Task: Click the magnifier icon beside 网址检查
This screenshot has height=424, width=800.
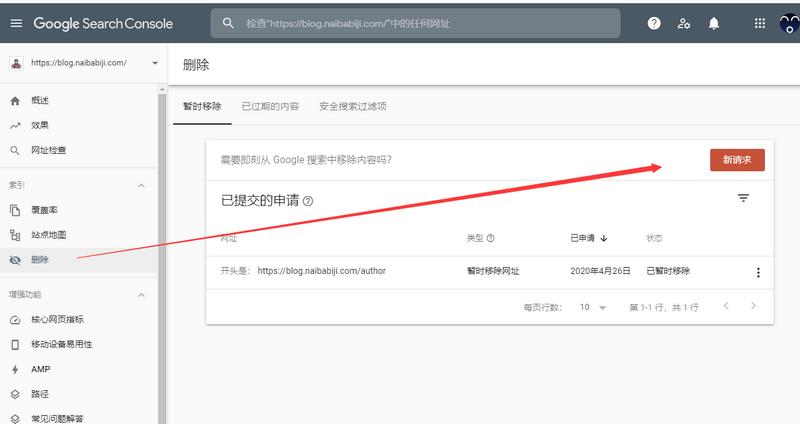Action: click(15, 151)
